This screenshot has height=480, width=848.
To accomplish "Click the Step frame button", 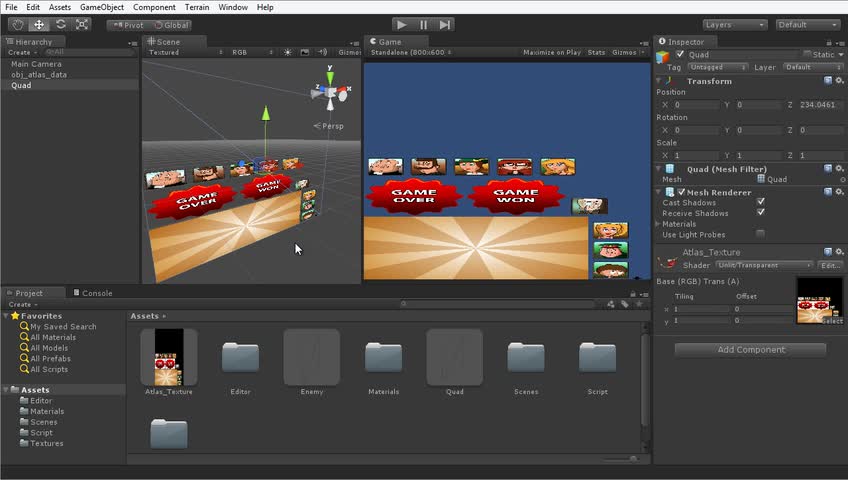I will [x=445, y=24].
